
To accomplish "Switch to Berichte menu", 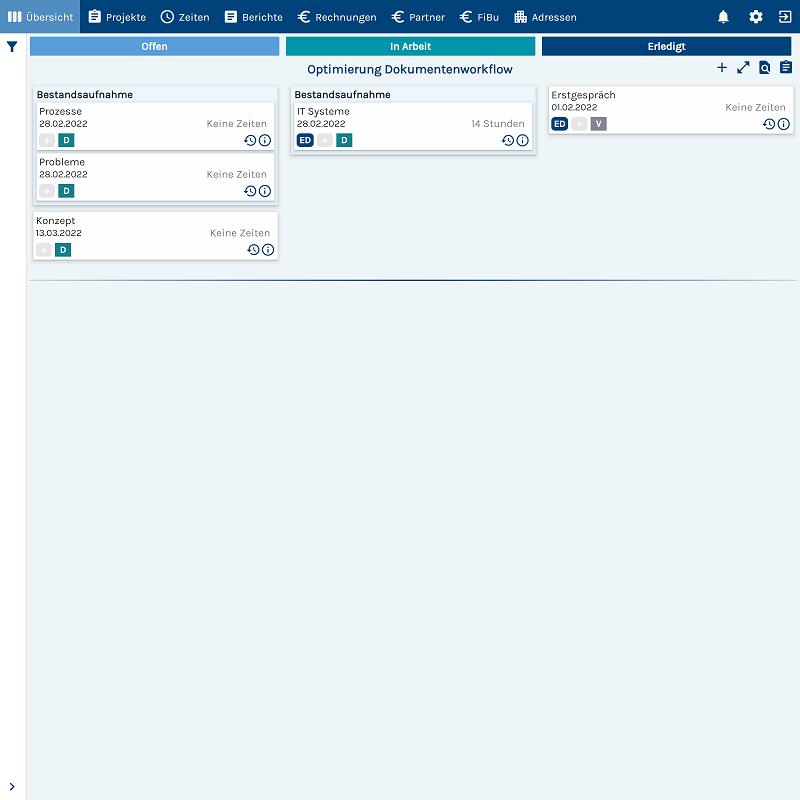I will [x=254, y=17].
